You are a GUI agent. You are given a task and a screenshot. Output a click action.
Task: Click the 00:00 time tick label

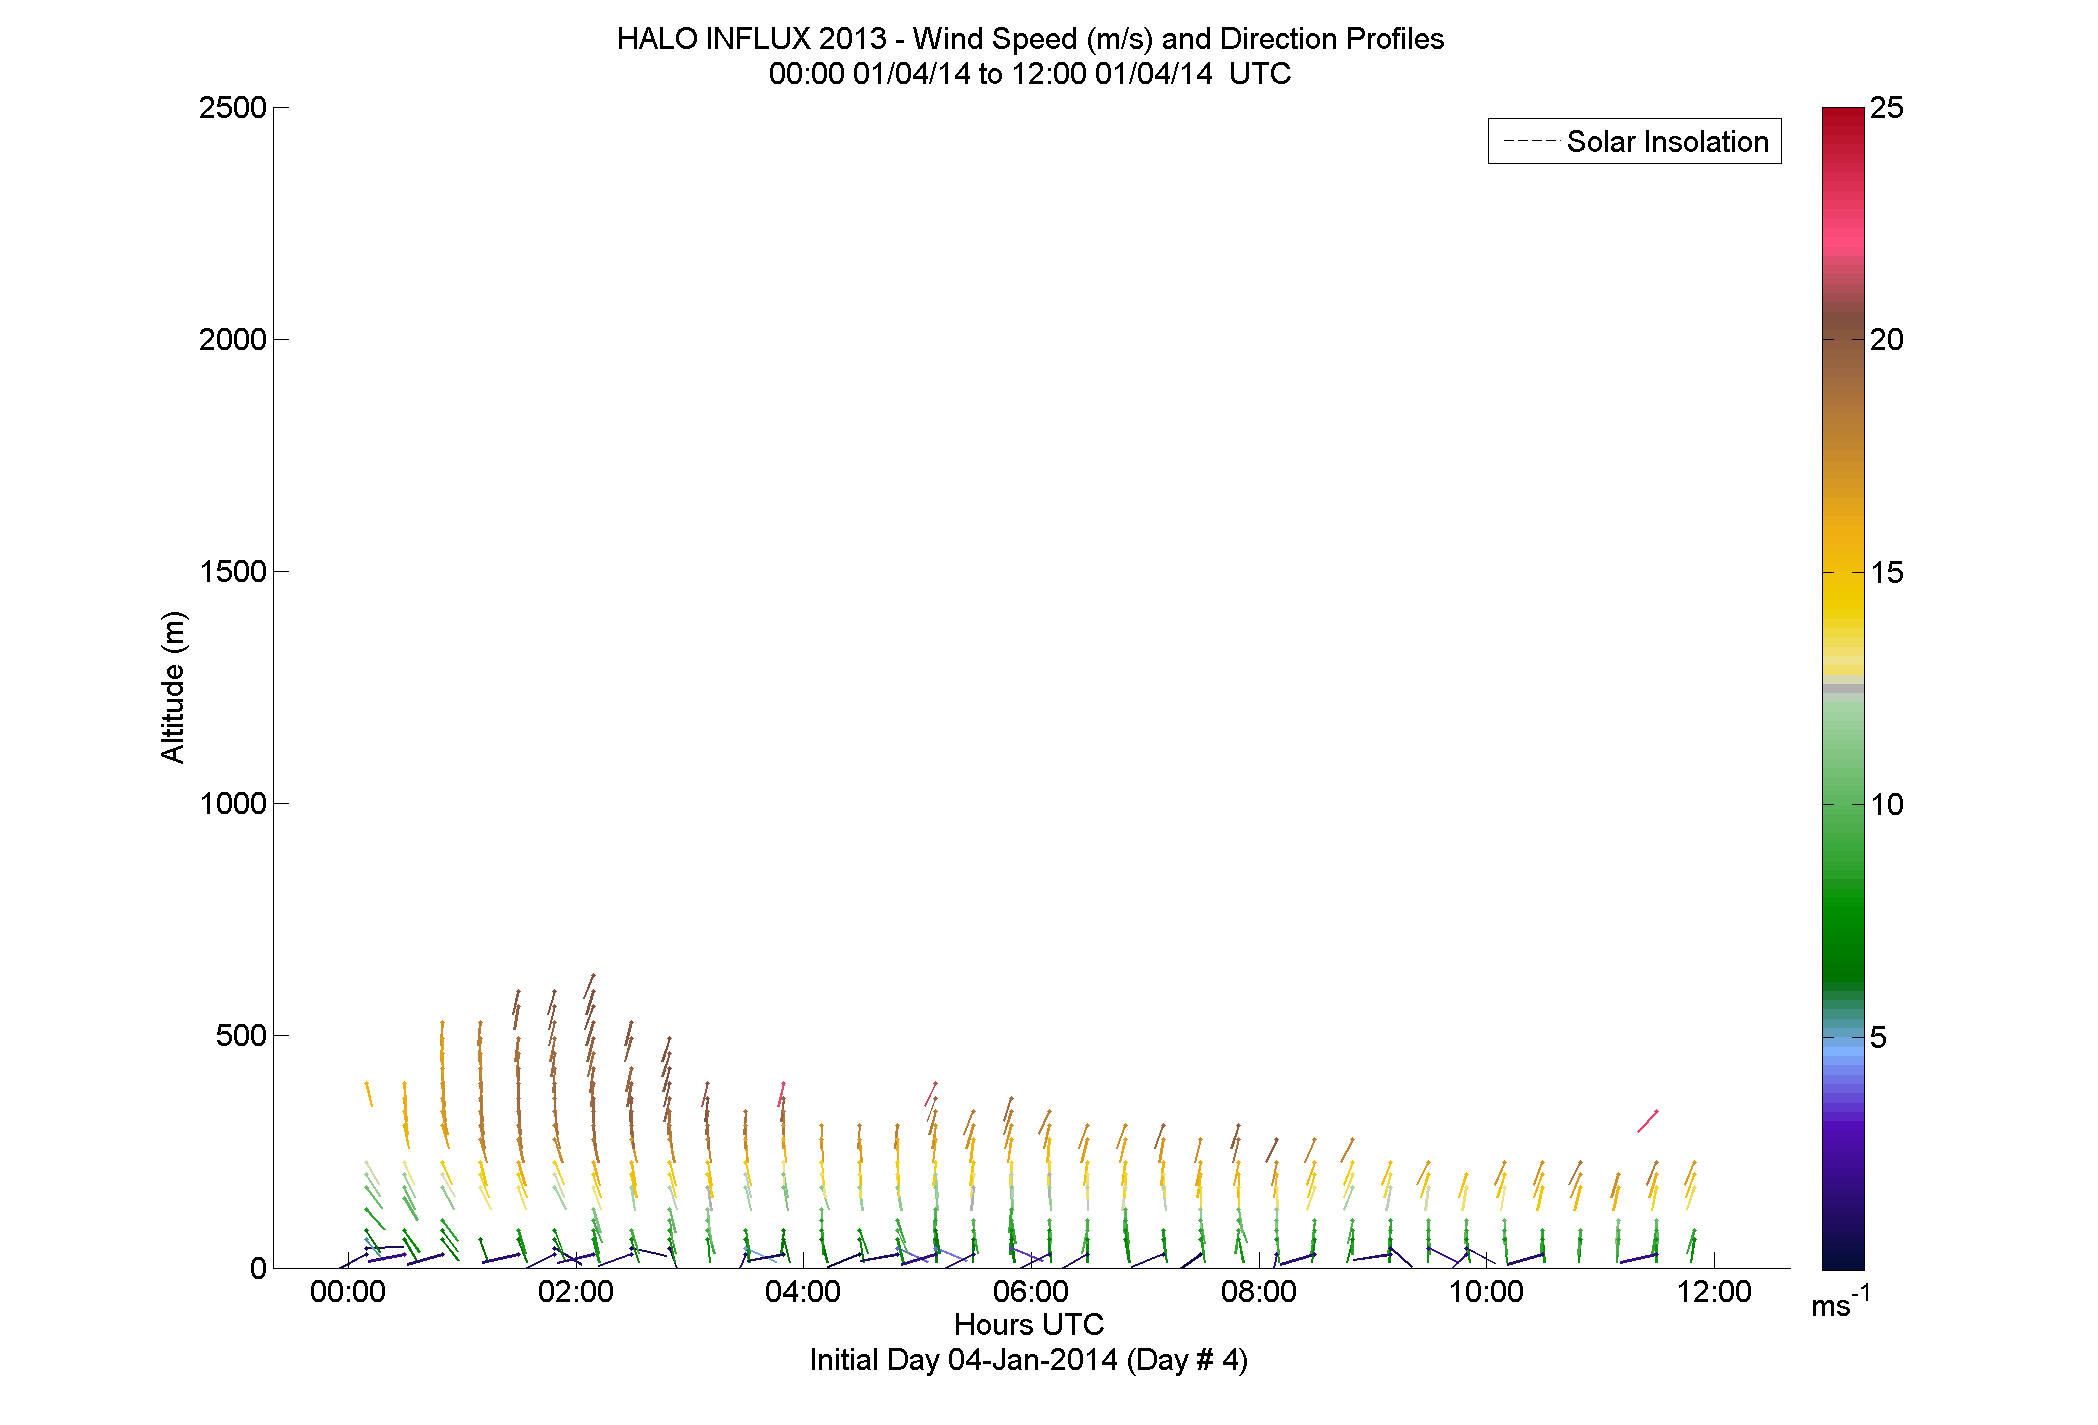pos(348,1291)
